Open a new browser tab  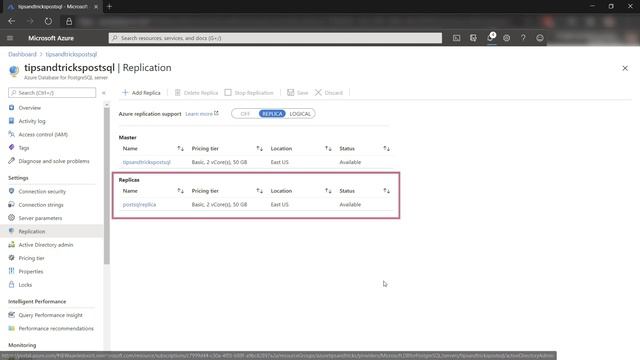[109, 7]
